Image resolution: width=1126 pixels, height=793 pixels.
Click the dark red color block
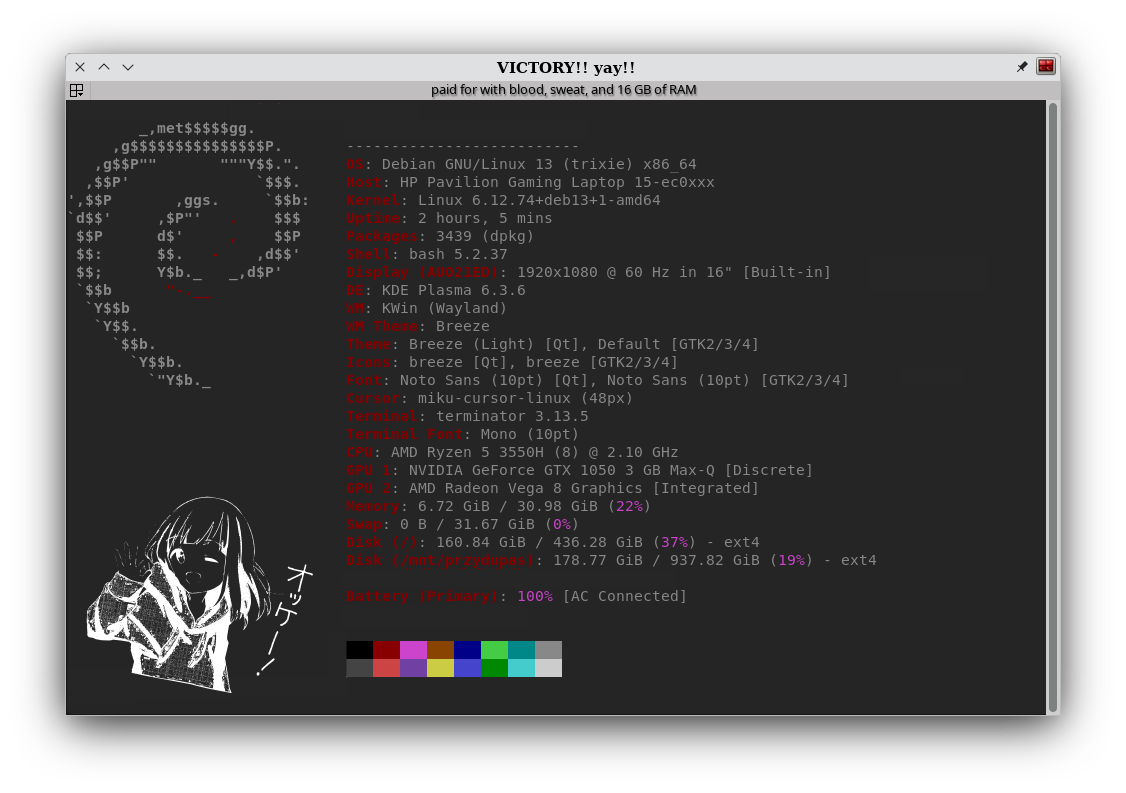(x=386, y=650)
